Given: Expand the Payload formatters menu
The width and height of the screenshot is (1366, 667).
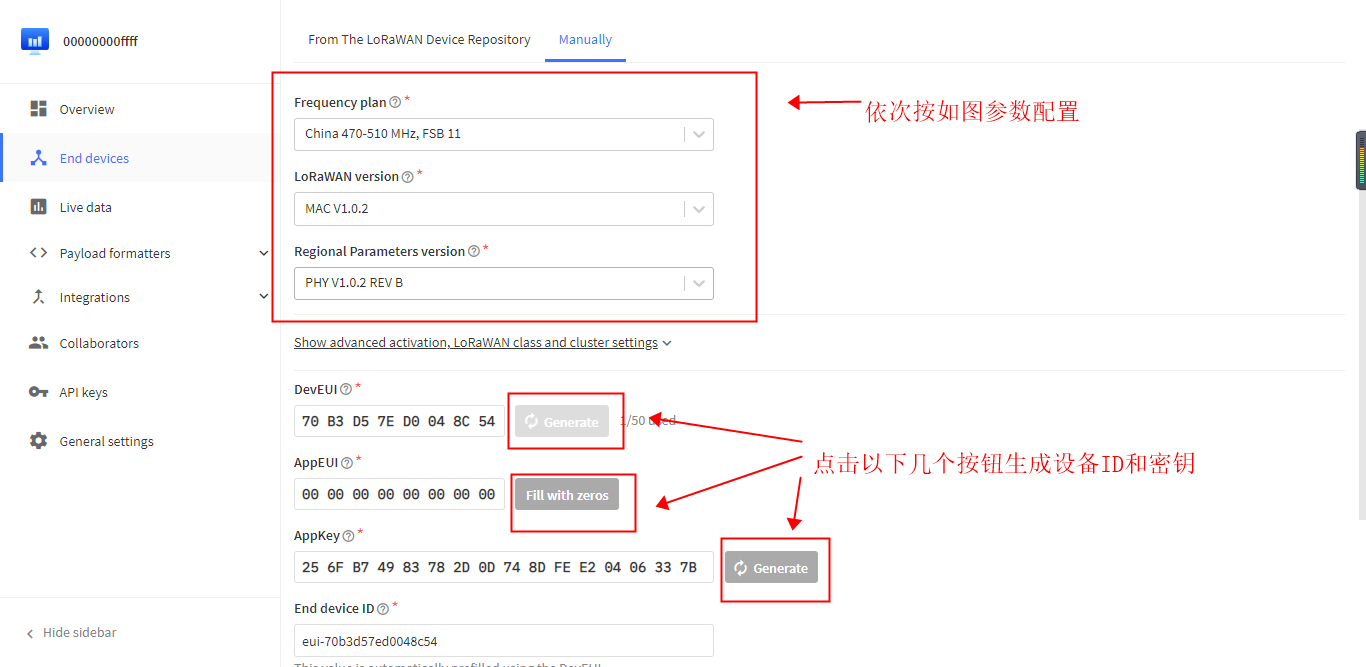Looking at the screenshot, I should click(x=263, y=253).
